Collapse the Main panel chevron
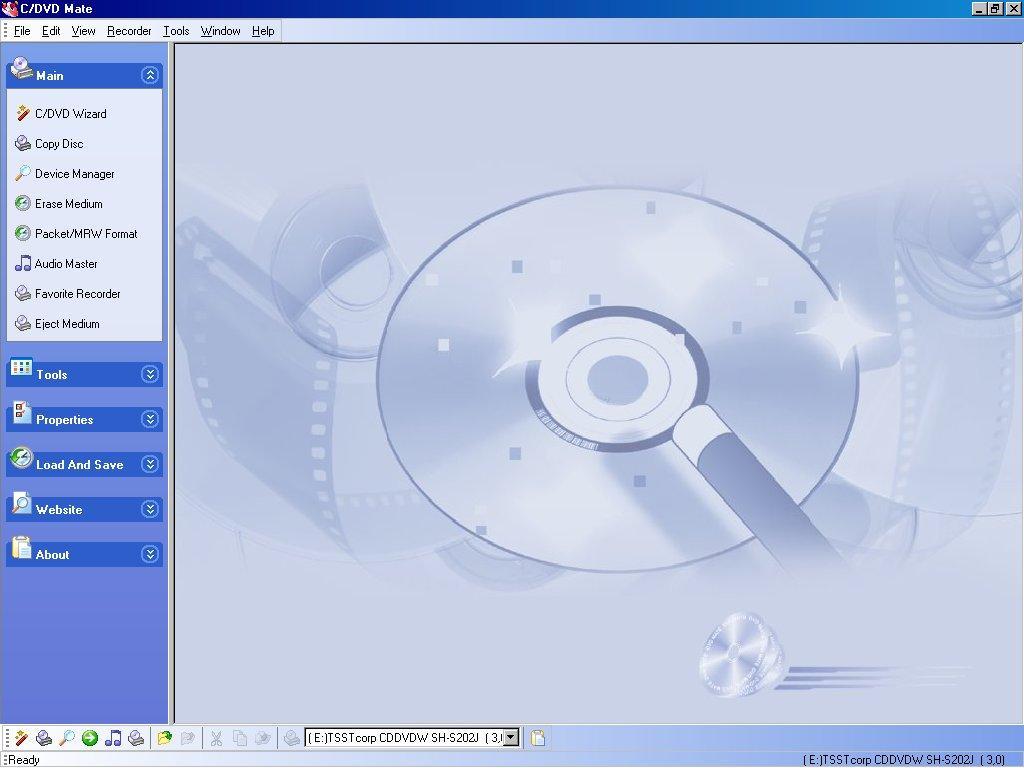This screenshot has height=768, width=1024. coord(150,76)
